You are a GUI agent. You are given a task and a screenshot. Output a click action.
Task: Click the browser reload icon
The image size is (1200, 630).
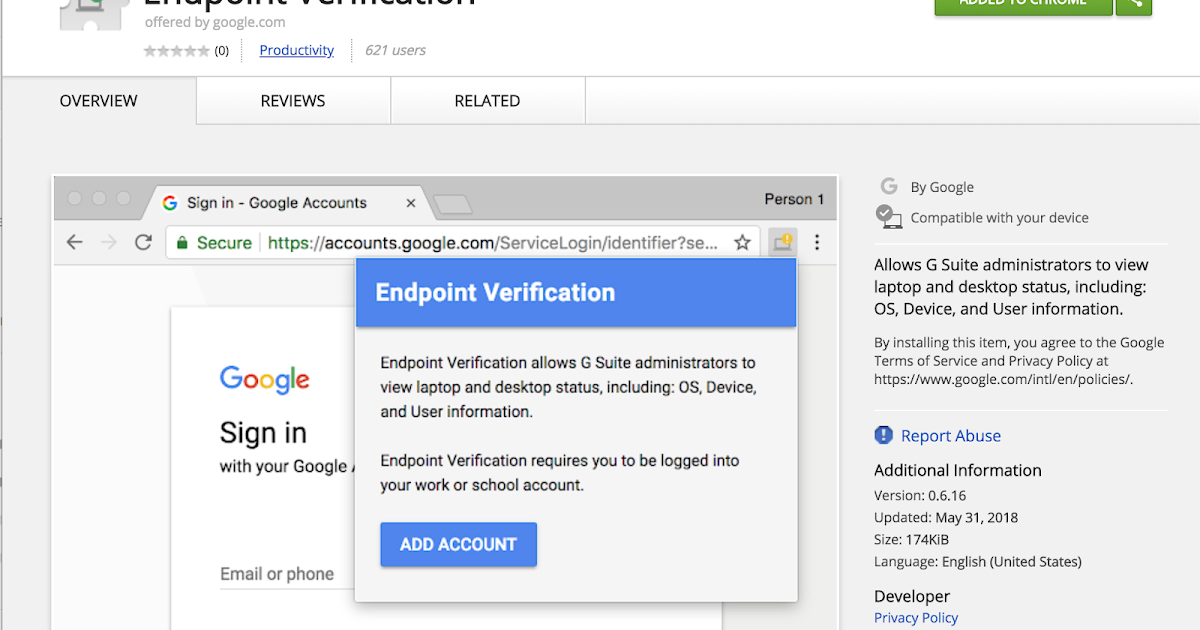pos(143,242)
